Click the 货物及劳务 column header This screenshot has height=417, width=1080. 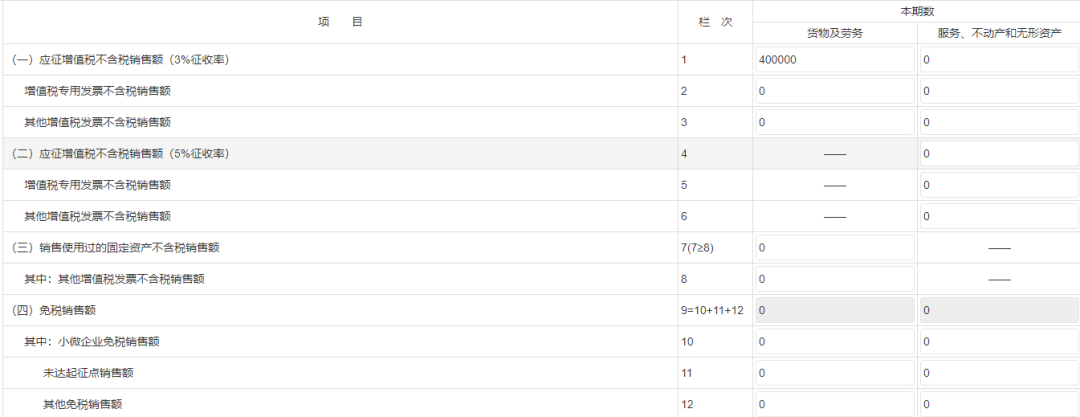[x=834, y=33]
